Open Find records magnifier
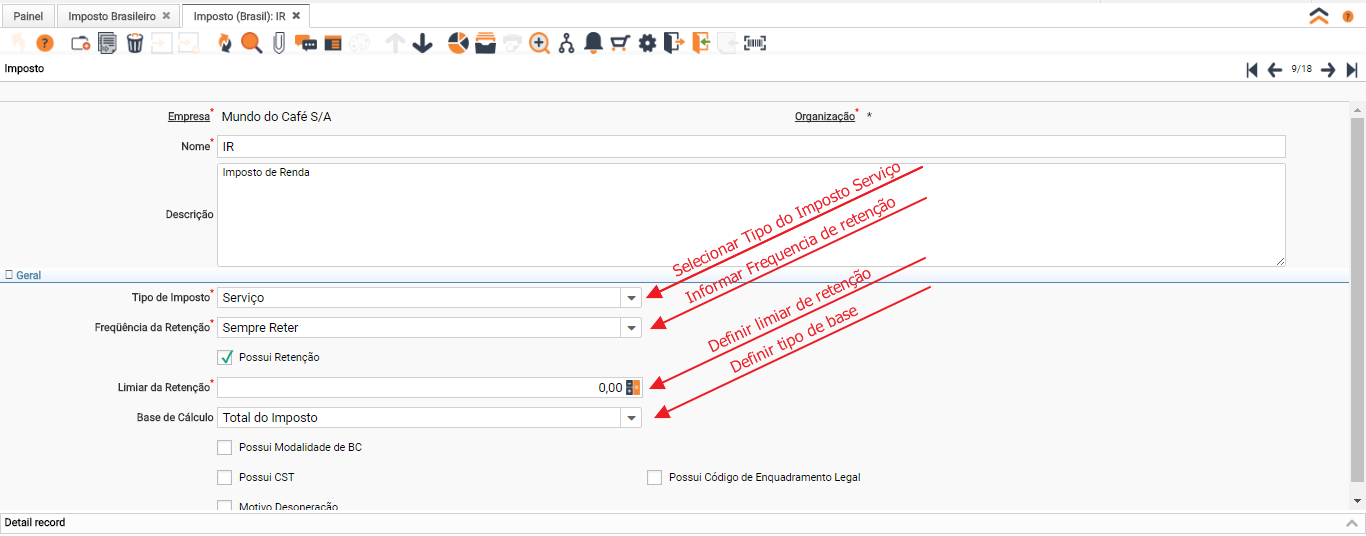Viewport: 1366px width, 536px height. (251, 43)
